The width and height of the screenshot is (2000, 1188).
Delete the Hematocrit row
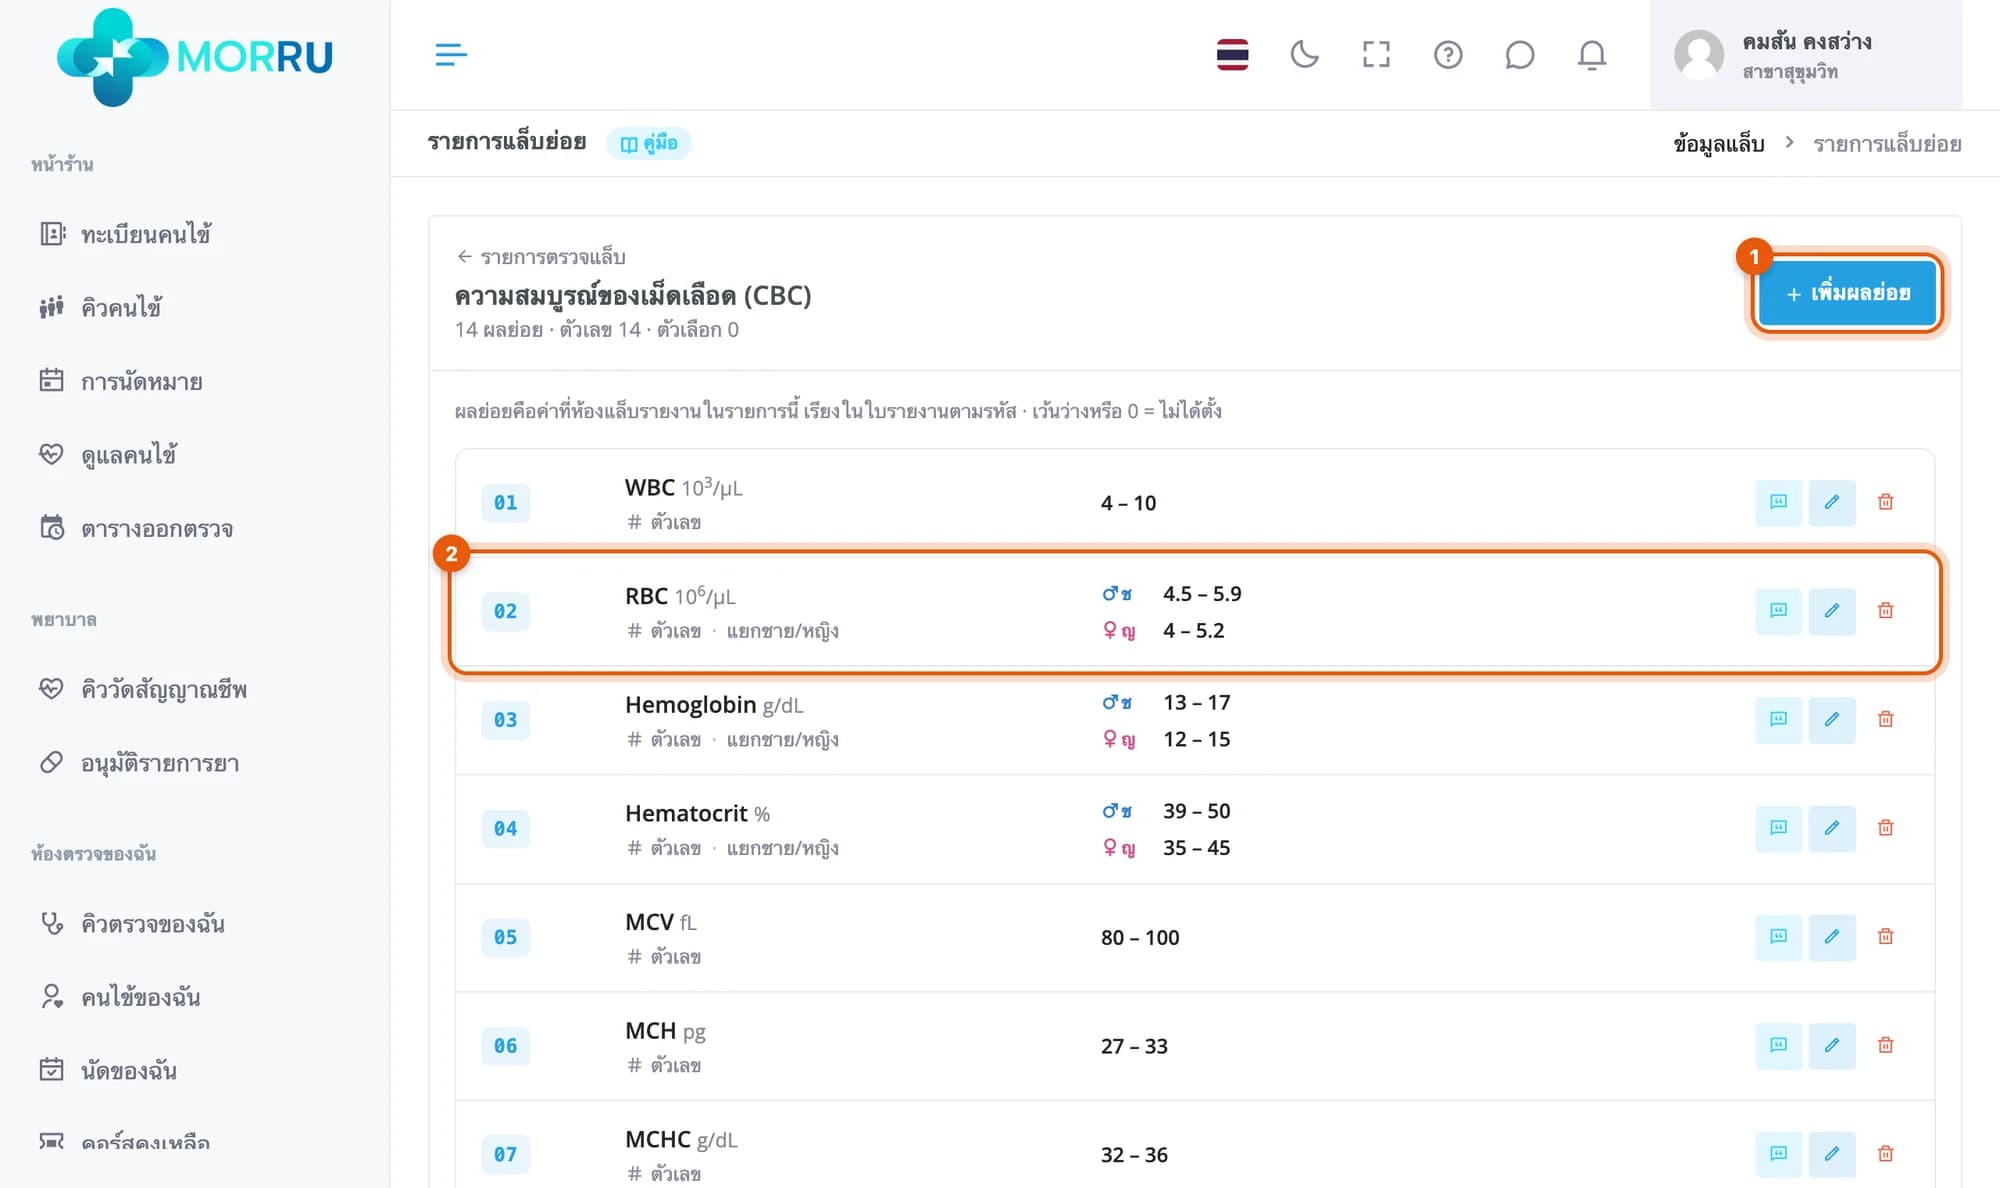click(x=1885, y=828)
